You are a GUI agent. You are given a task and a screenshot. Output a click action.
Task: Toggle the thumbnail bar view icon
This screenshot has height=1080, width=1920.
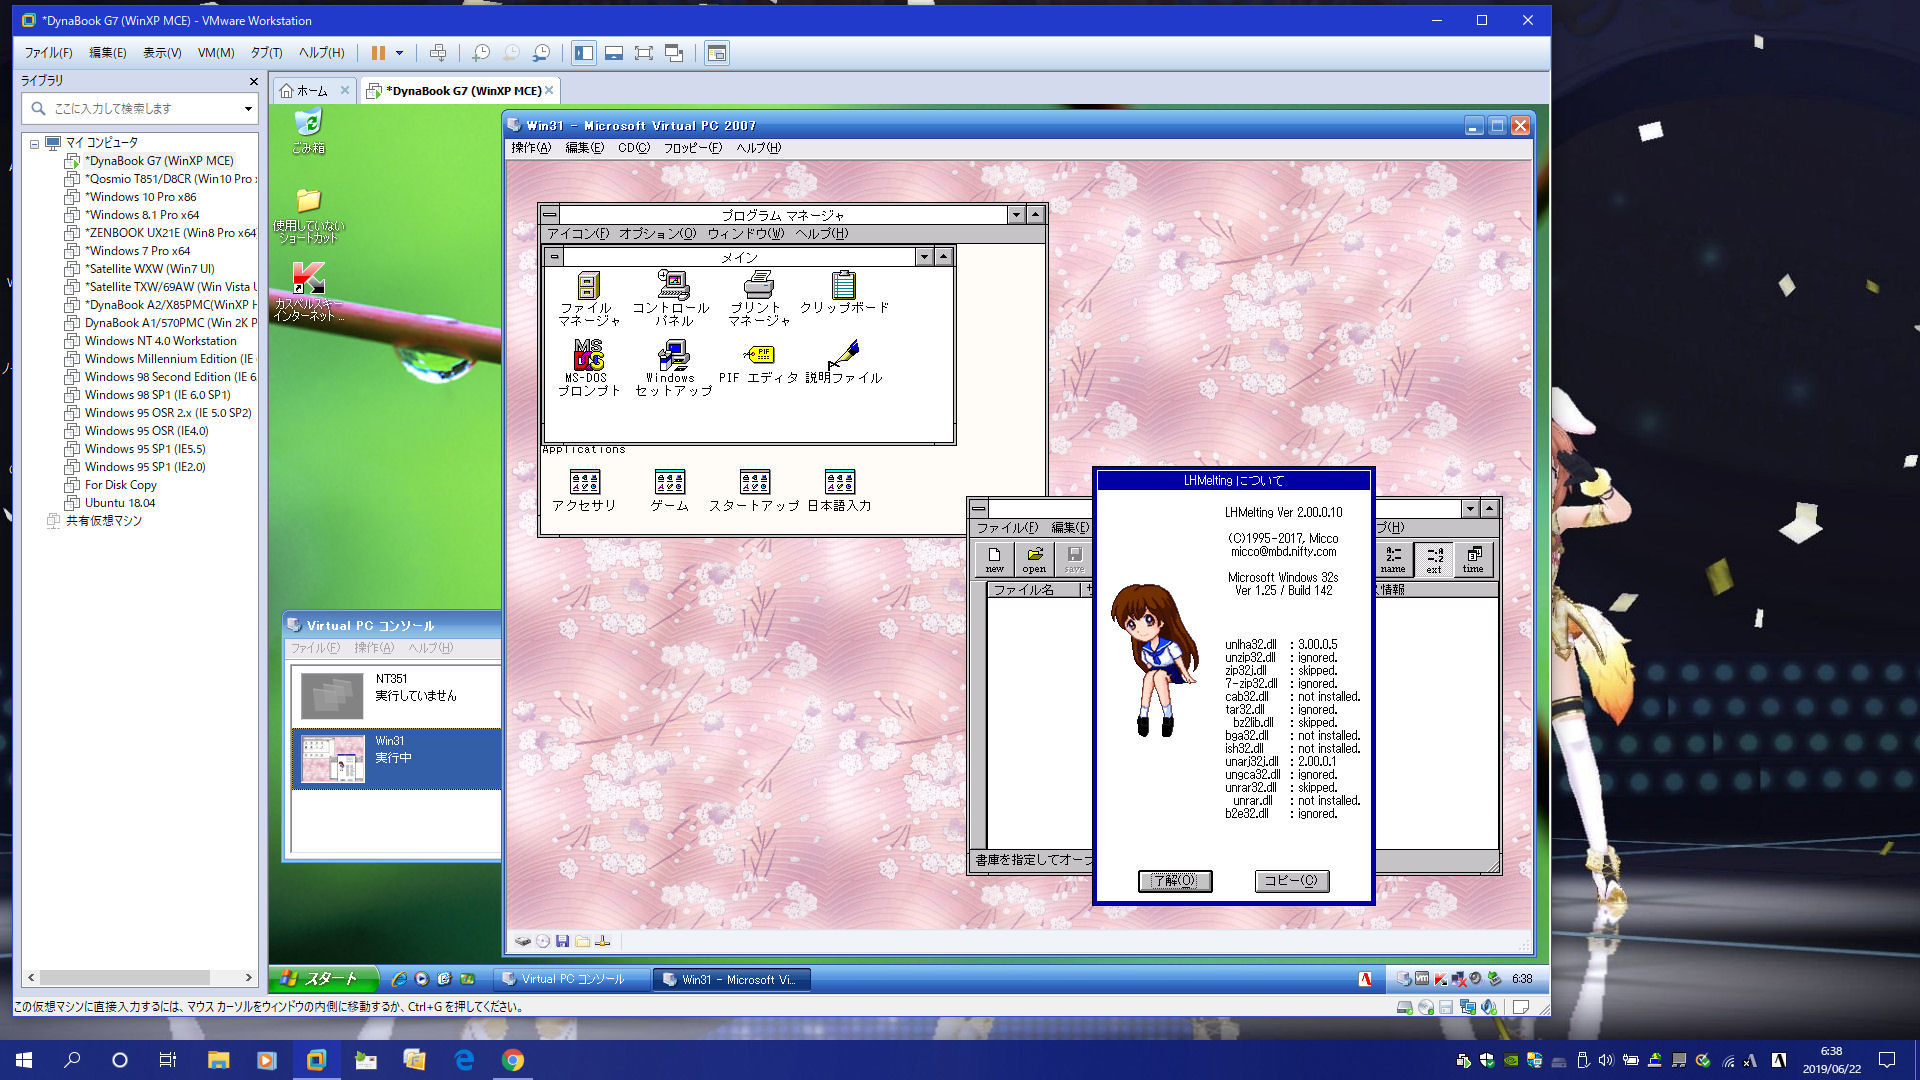point(614,53)
